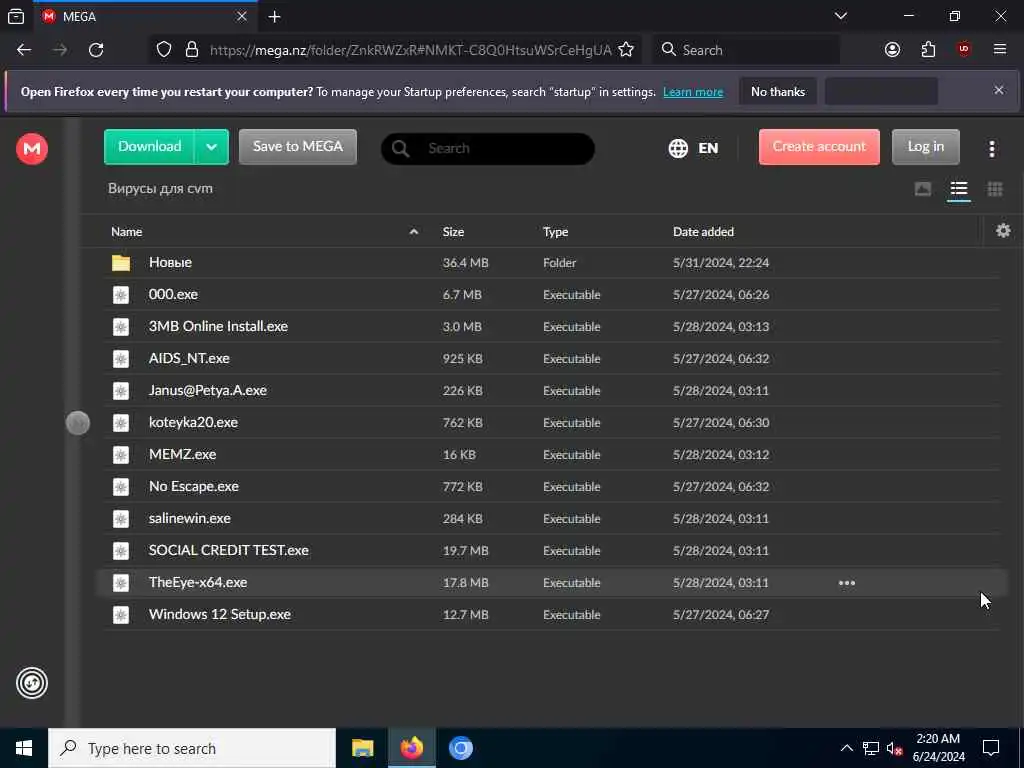
Task: Open the context menu dots for TheEye-x64.exe
Action: click(846, 583)
